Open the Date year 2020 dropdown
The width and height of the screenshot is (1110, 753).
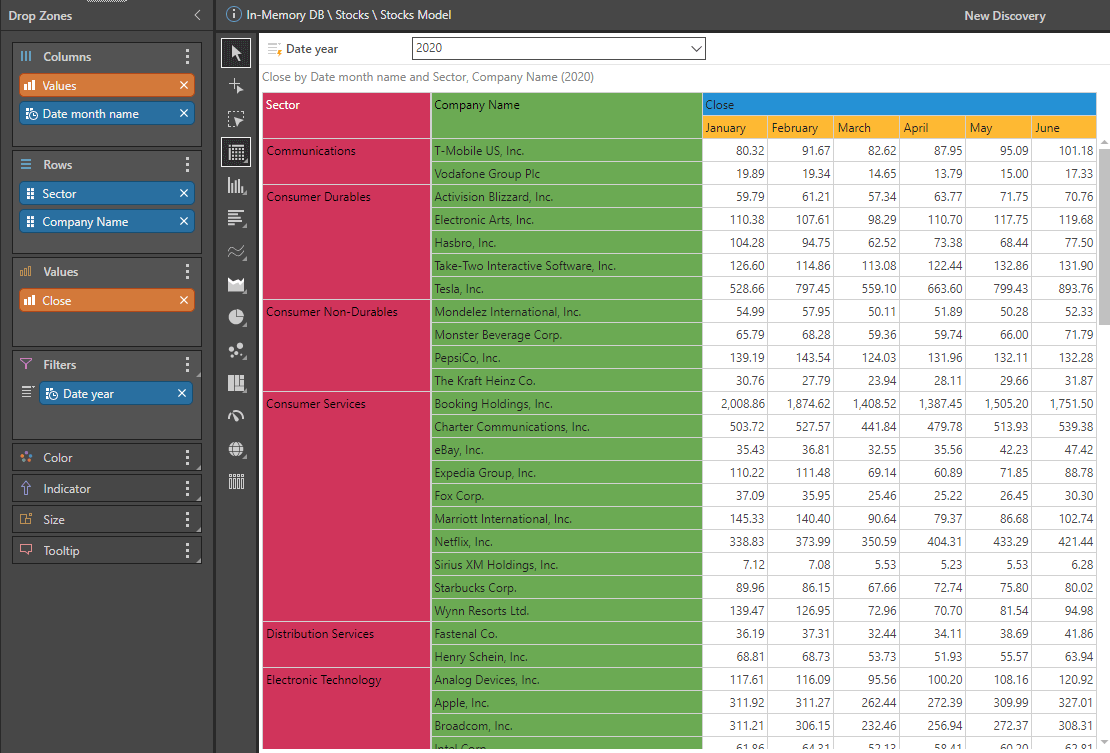point(559,48)
